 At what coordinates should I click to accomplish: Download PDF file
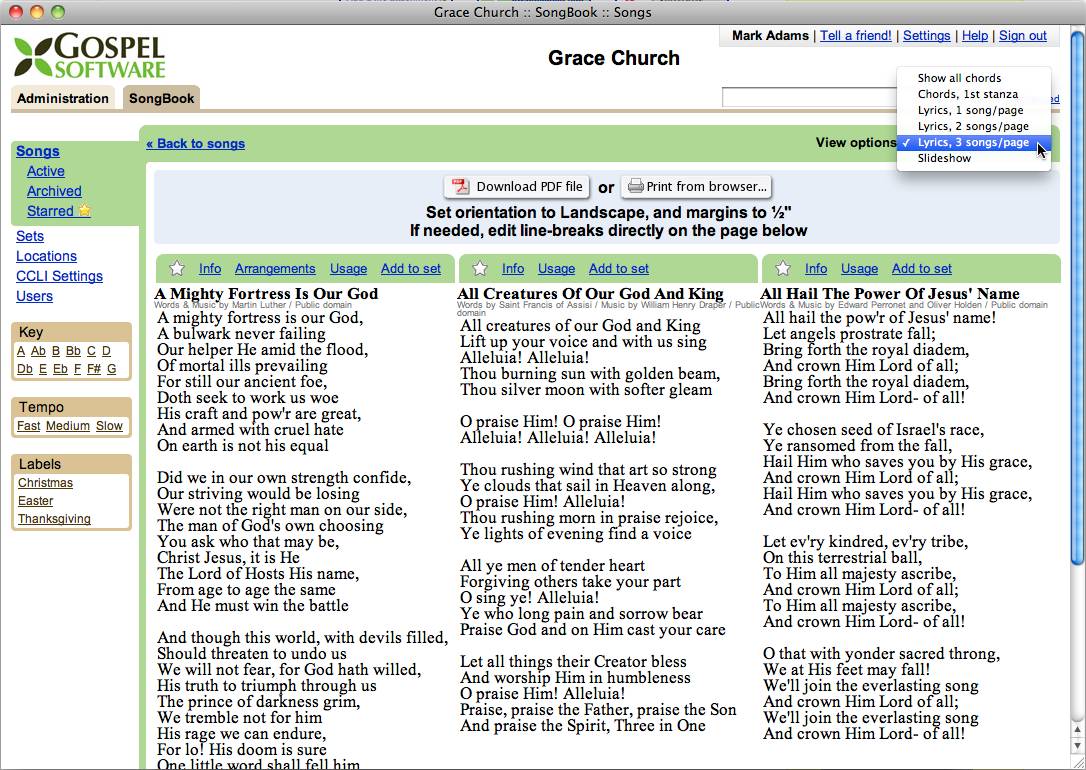[517, 186]
